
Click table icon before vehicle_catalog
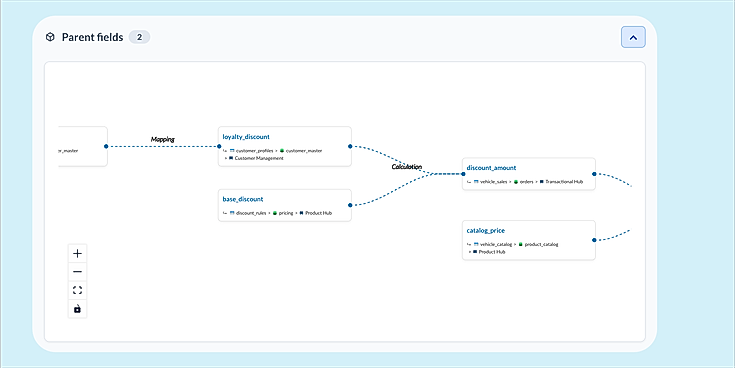click(x=476, y=244)
